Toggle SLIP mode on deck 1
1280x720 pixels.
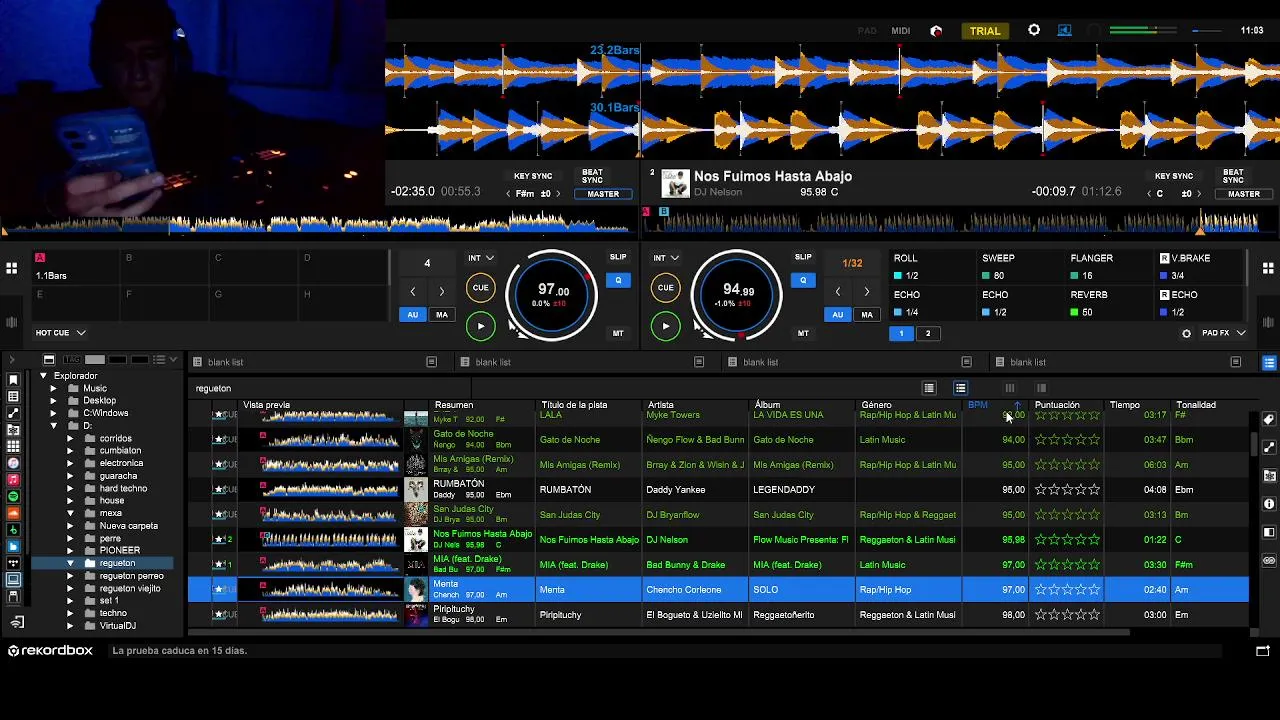click(x=618, y=257)
